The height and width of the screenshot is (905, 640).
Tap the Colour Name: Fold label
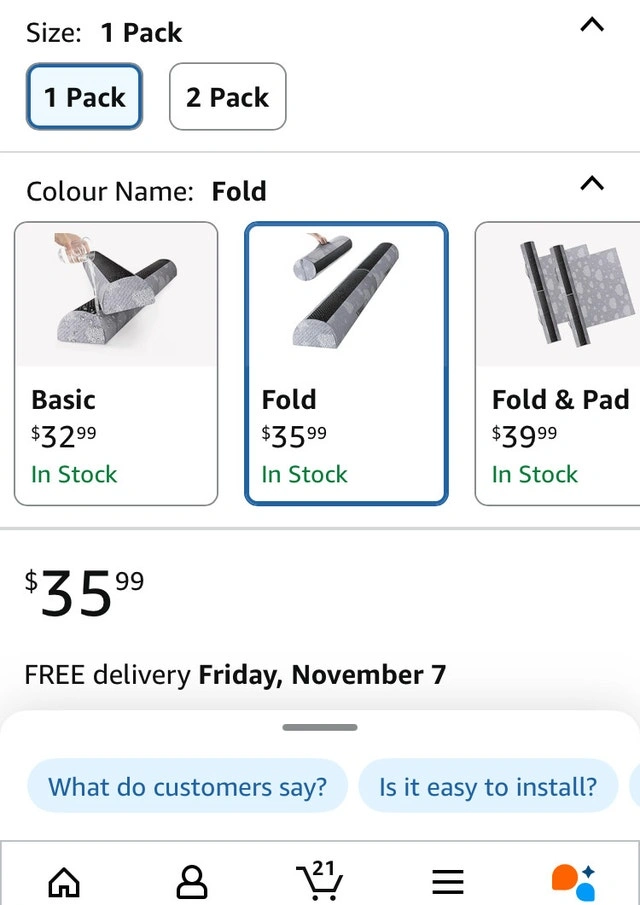point(146,191)
